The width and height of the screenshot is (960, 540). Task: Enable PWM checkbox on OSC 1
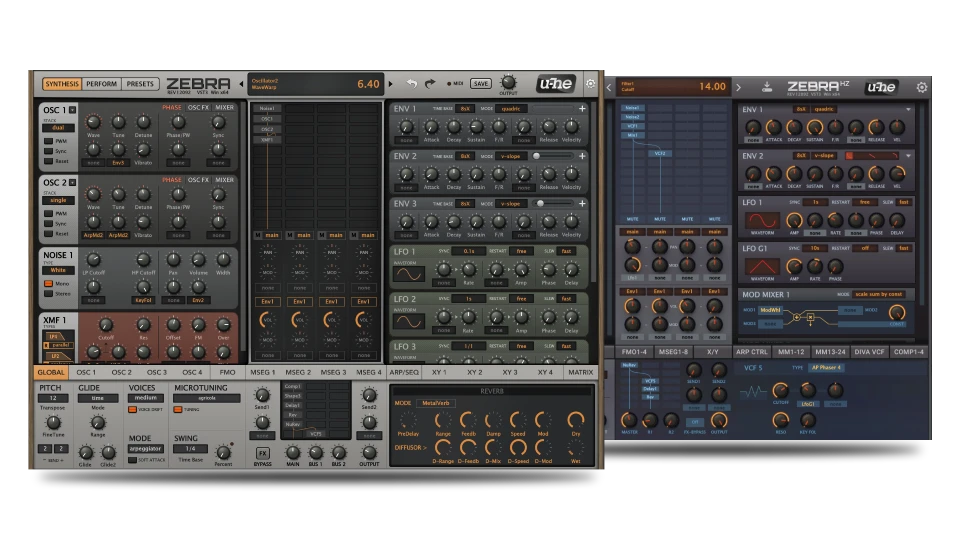coord(47,141)
